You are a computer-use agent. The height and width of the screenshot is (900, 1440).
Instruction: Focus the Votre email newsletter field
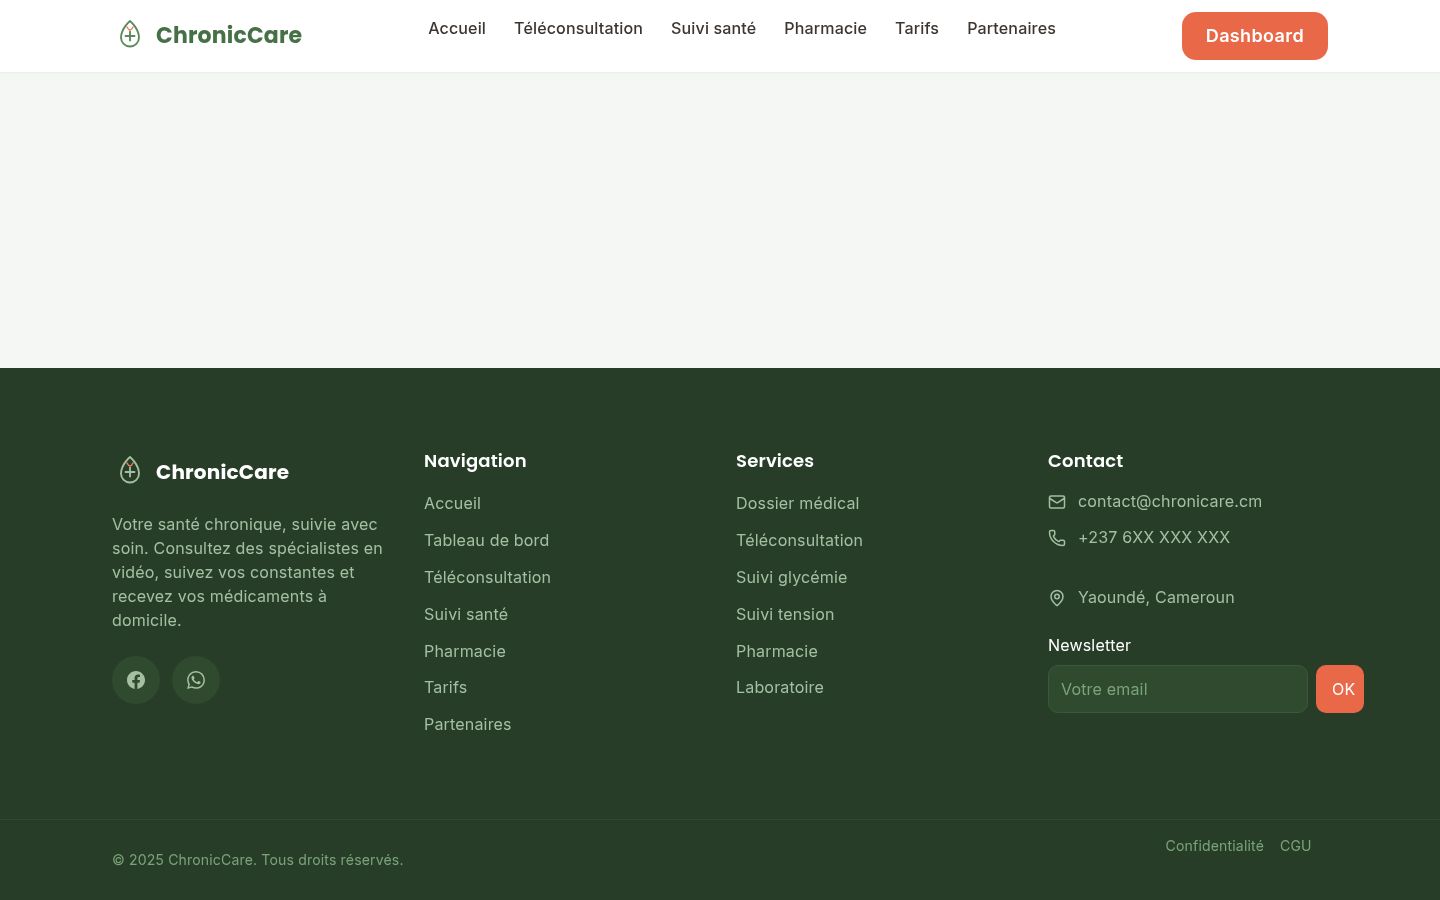click(x=1178, y=689)
